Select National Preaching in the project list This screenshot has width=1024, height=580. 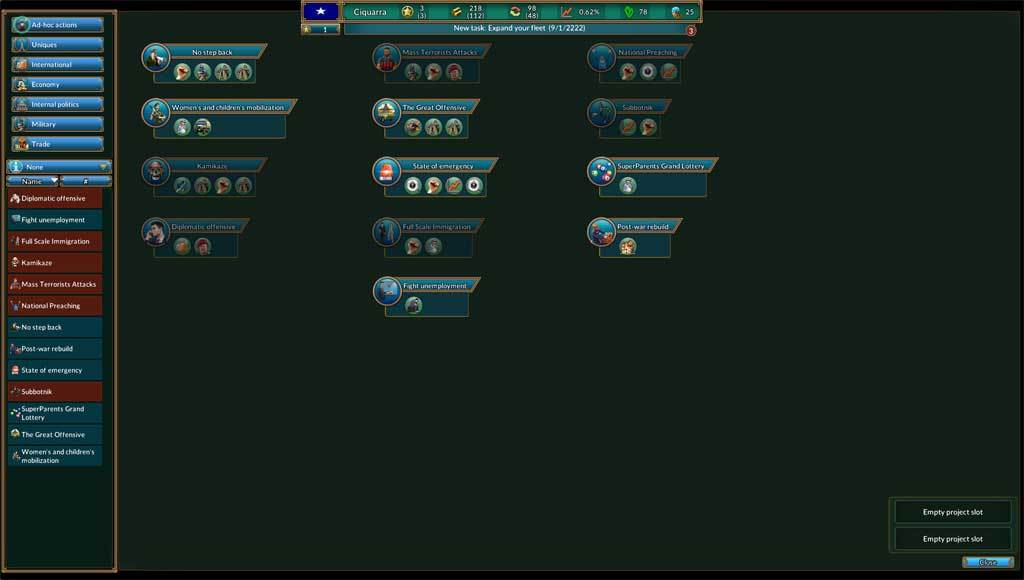pos(55,306)
